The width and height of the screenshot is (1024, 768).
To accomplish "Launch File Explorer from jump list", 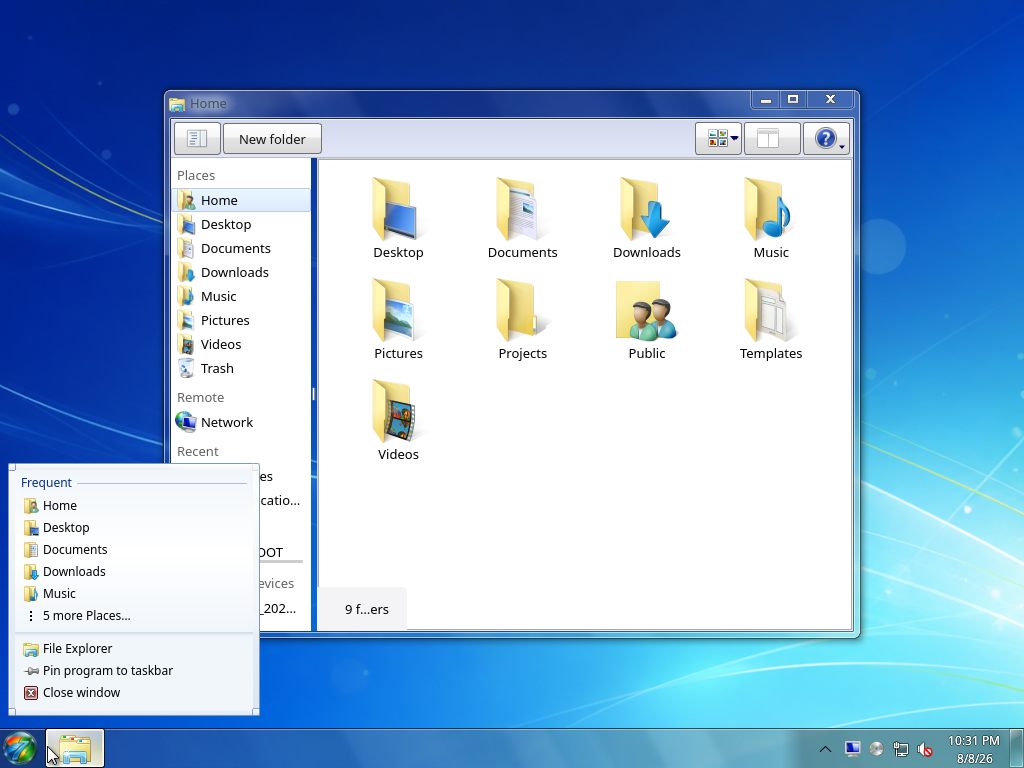I will pyautogui.click(x=133, y=648).
